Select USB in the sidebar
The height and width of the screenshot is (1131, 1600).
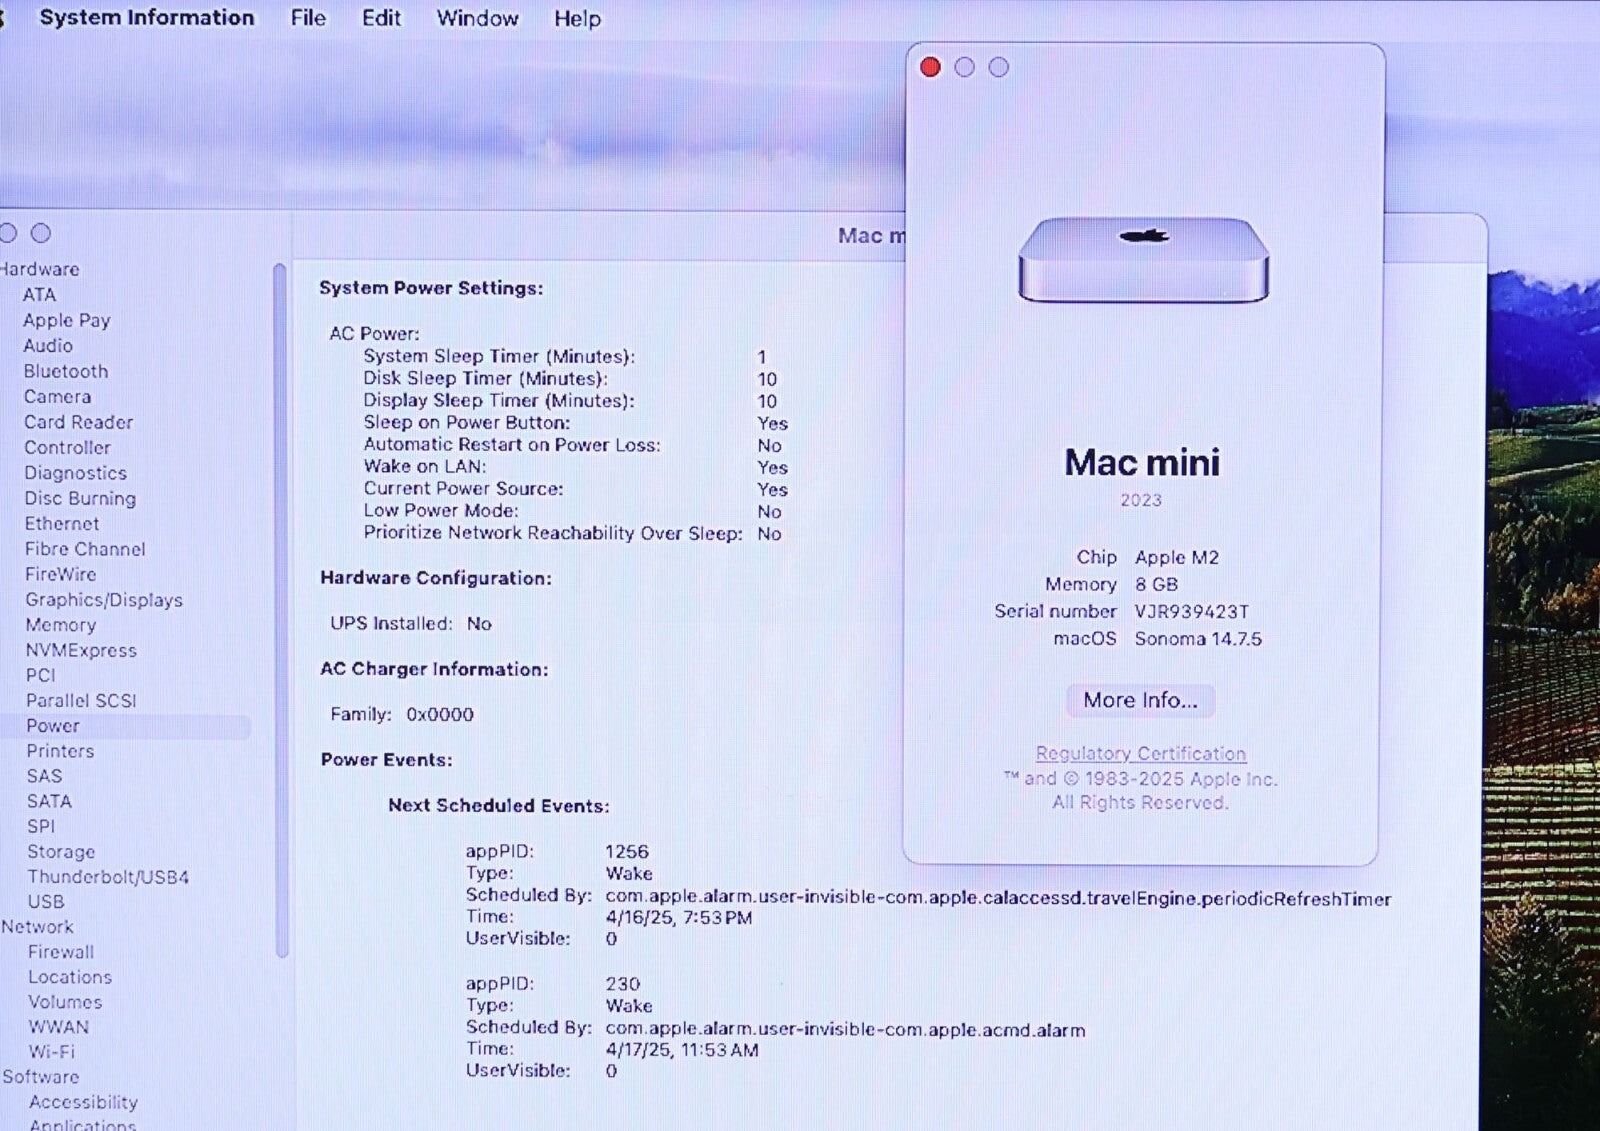46,902
